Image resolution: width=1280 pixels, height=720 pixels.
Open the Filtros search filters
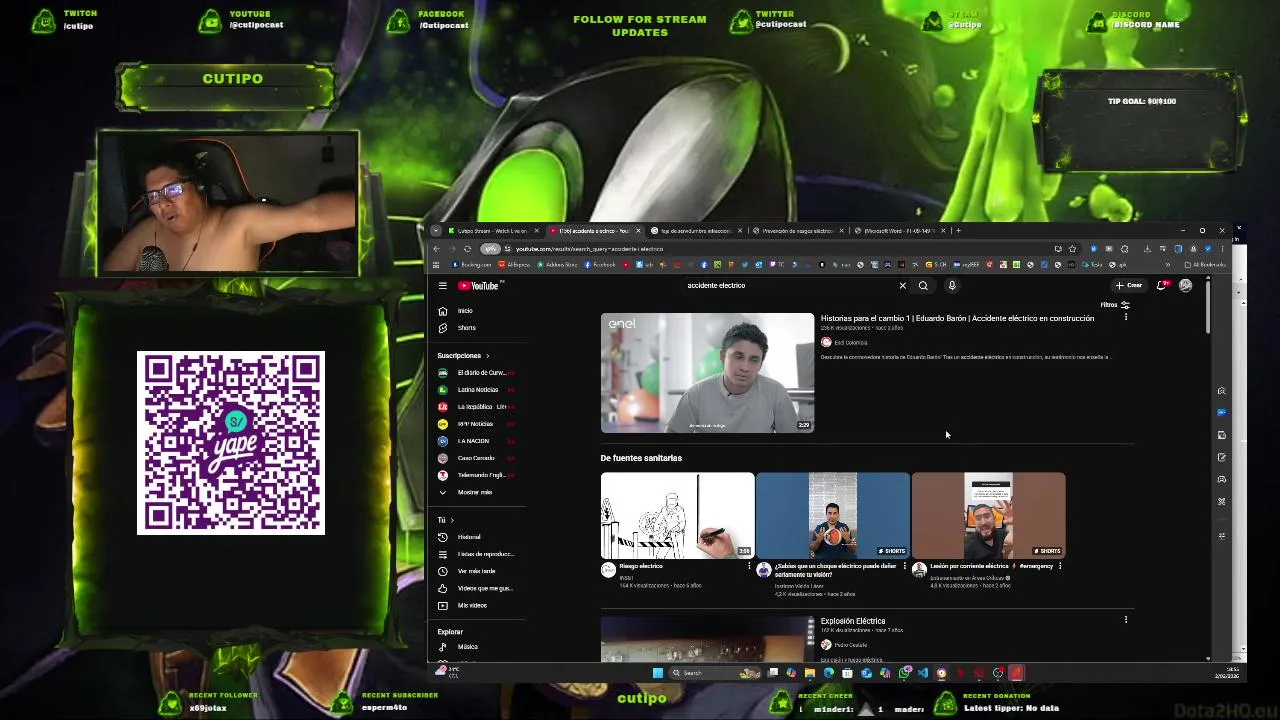(x=1115, y=305)
